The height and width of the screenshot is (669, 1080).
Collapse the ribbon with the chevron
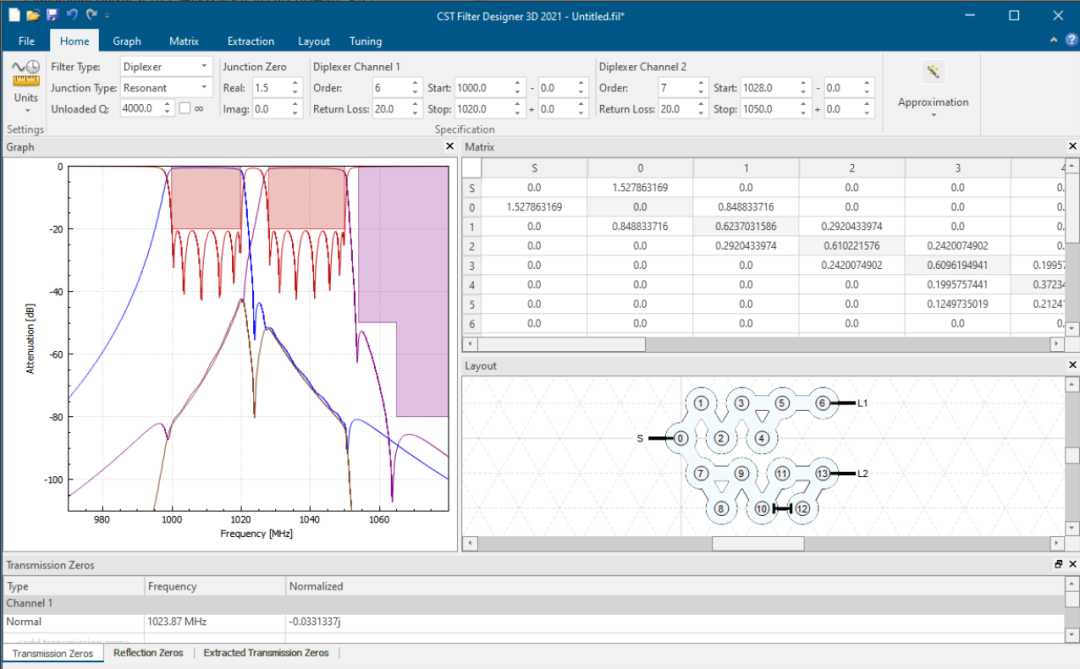(x=1054, y=40)
